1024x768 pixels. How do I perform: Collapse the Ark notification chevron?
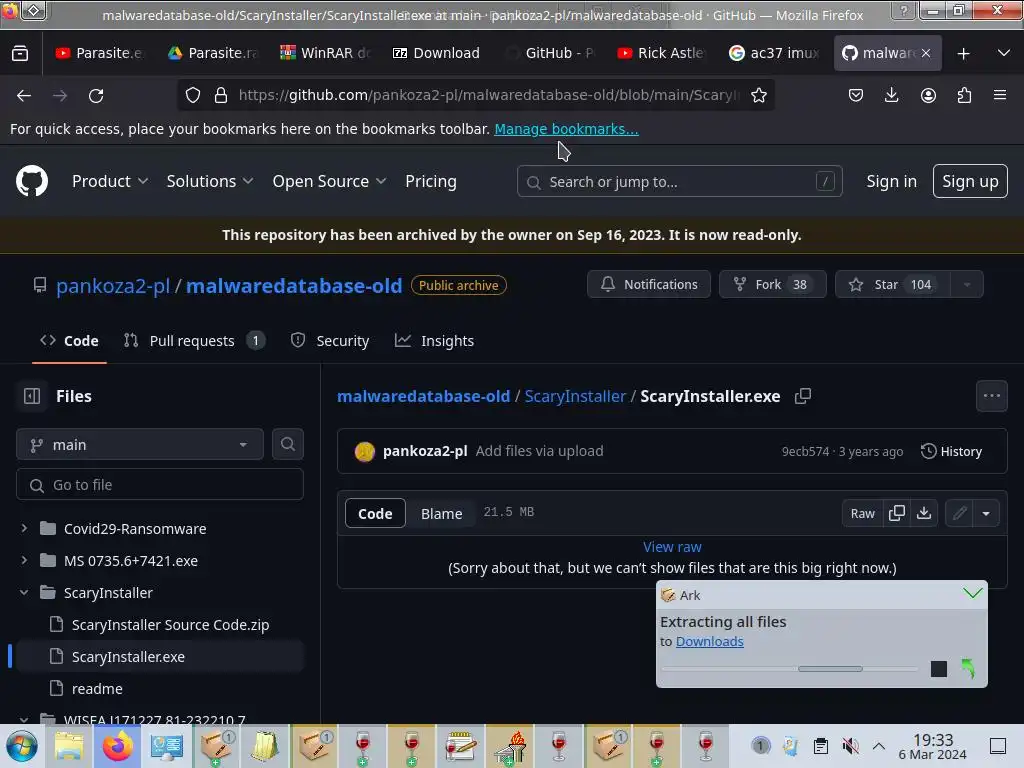point(972,594)
